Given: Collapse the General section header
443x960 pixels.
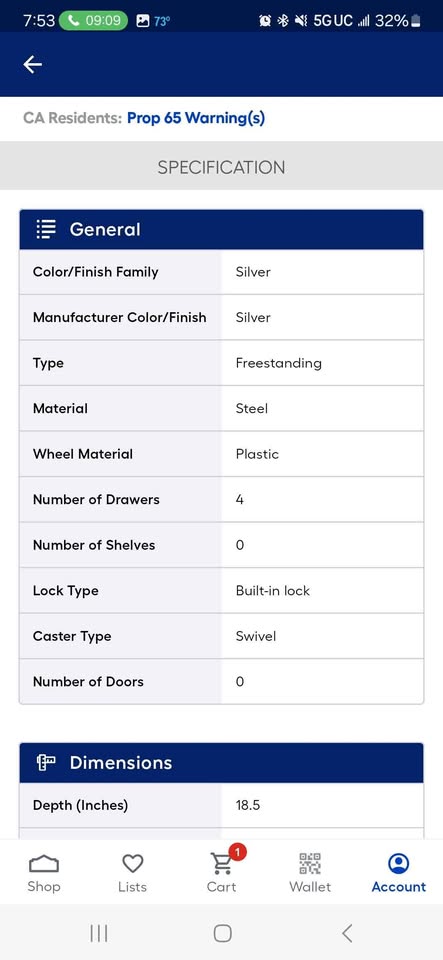Looking at the screenshot, I should click(222, 230).
